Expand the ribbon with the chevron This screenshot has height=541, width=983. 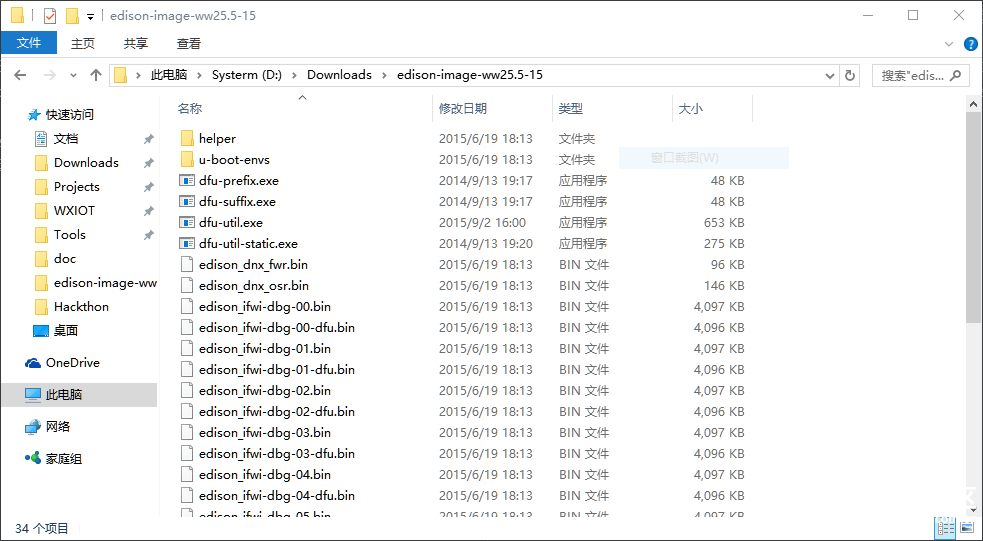949,44
